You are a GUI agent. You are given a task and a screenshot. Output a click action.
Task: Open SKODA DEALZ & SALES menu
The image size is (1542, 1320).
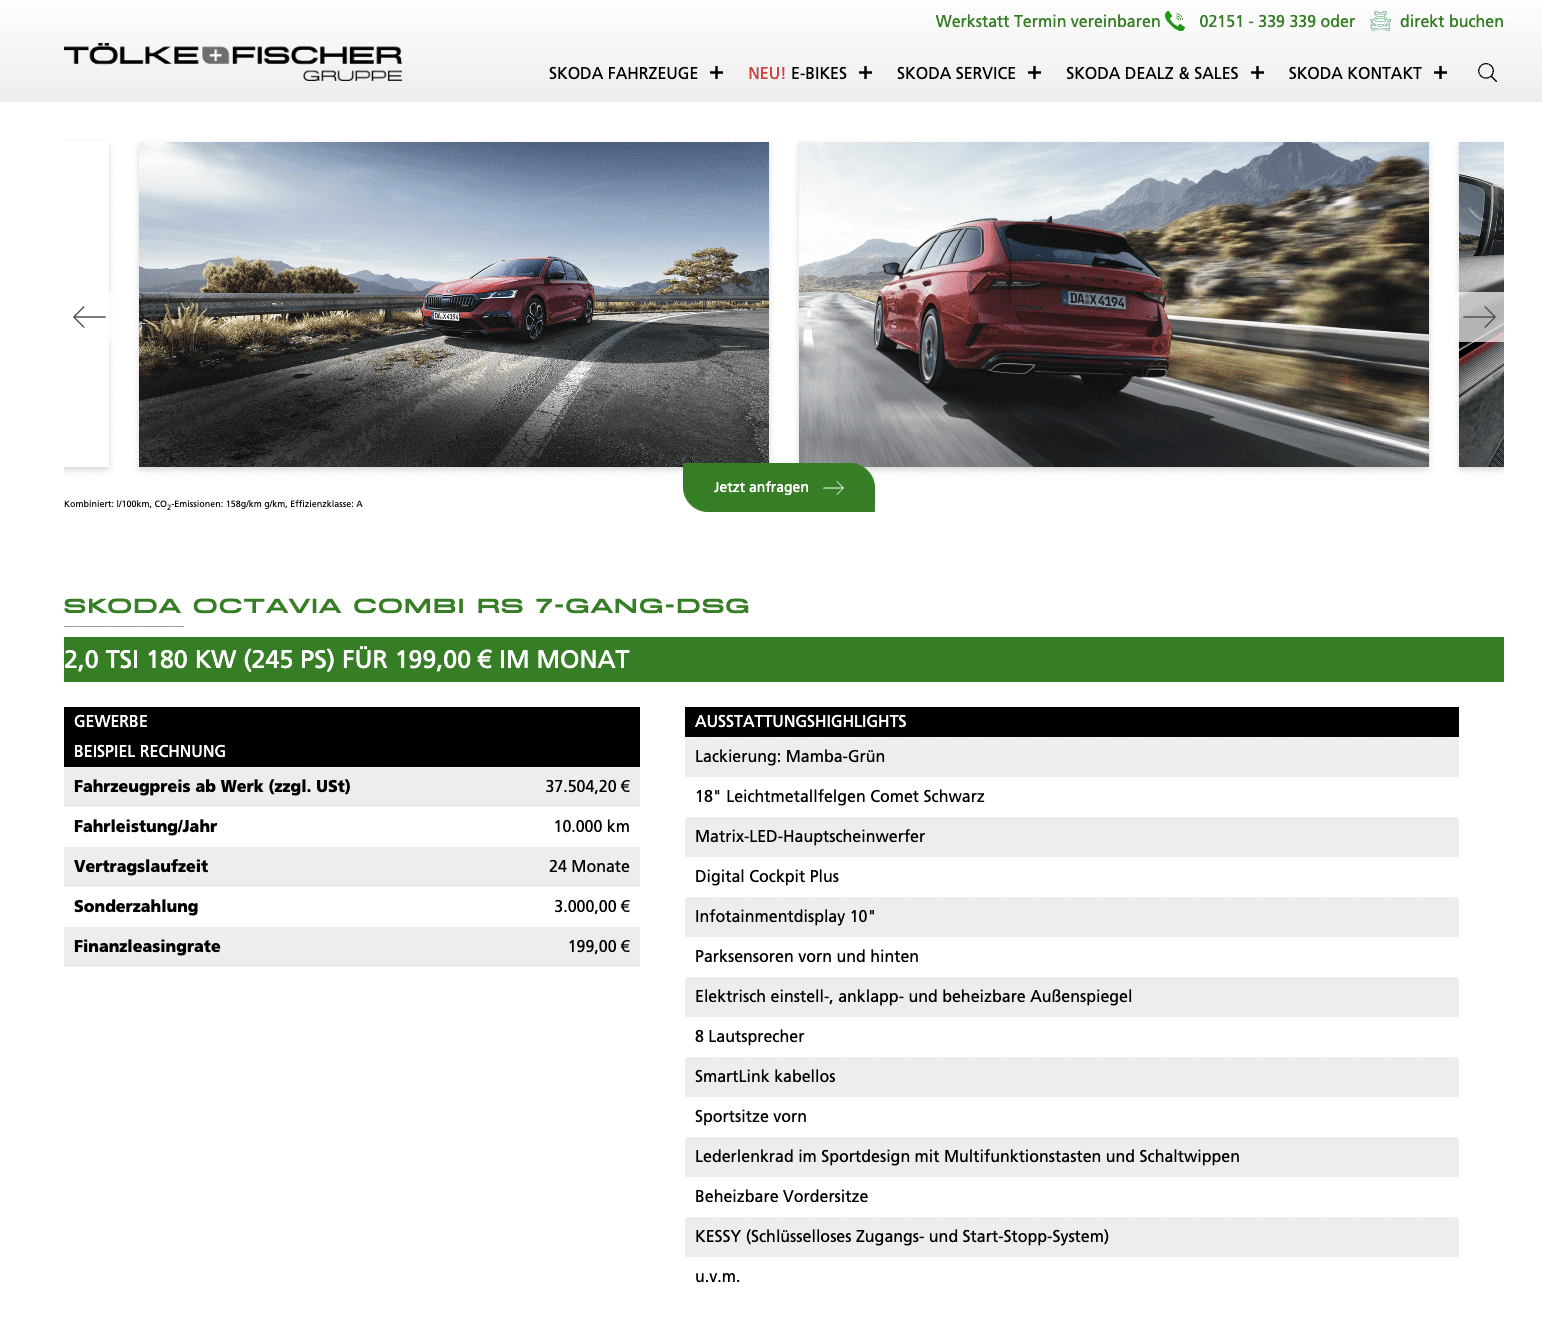[x=1152, y=73]
